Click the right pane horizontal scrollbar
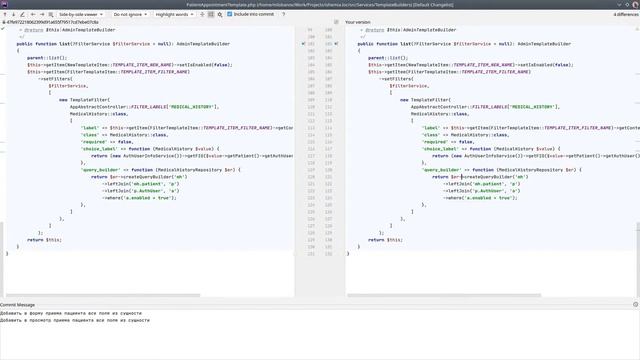Screen dimensions: 640x360 pyautogui.click(x=444, y=295)
